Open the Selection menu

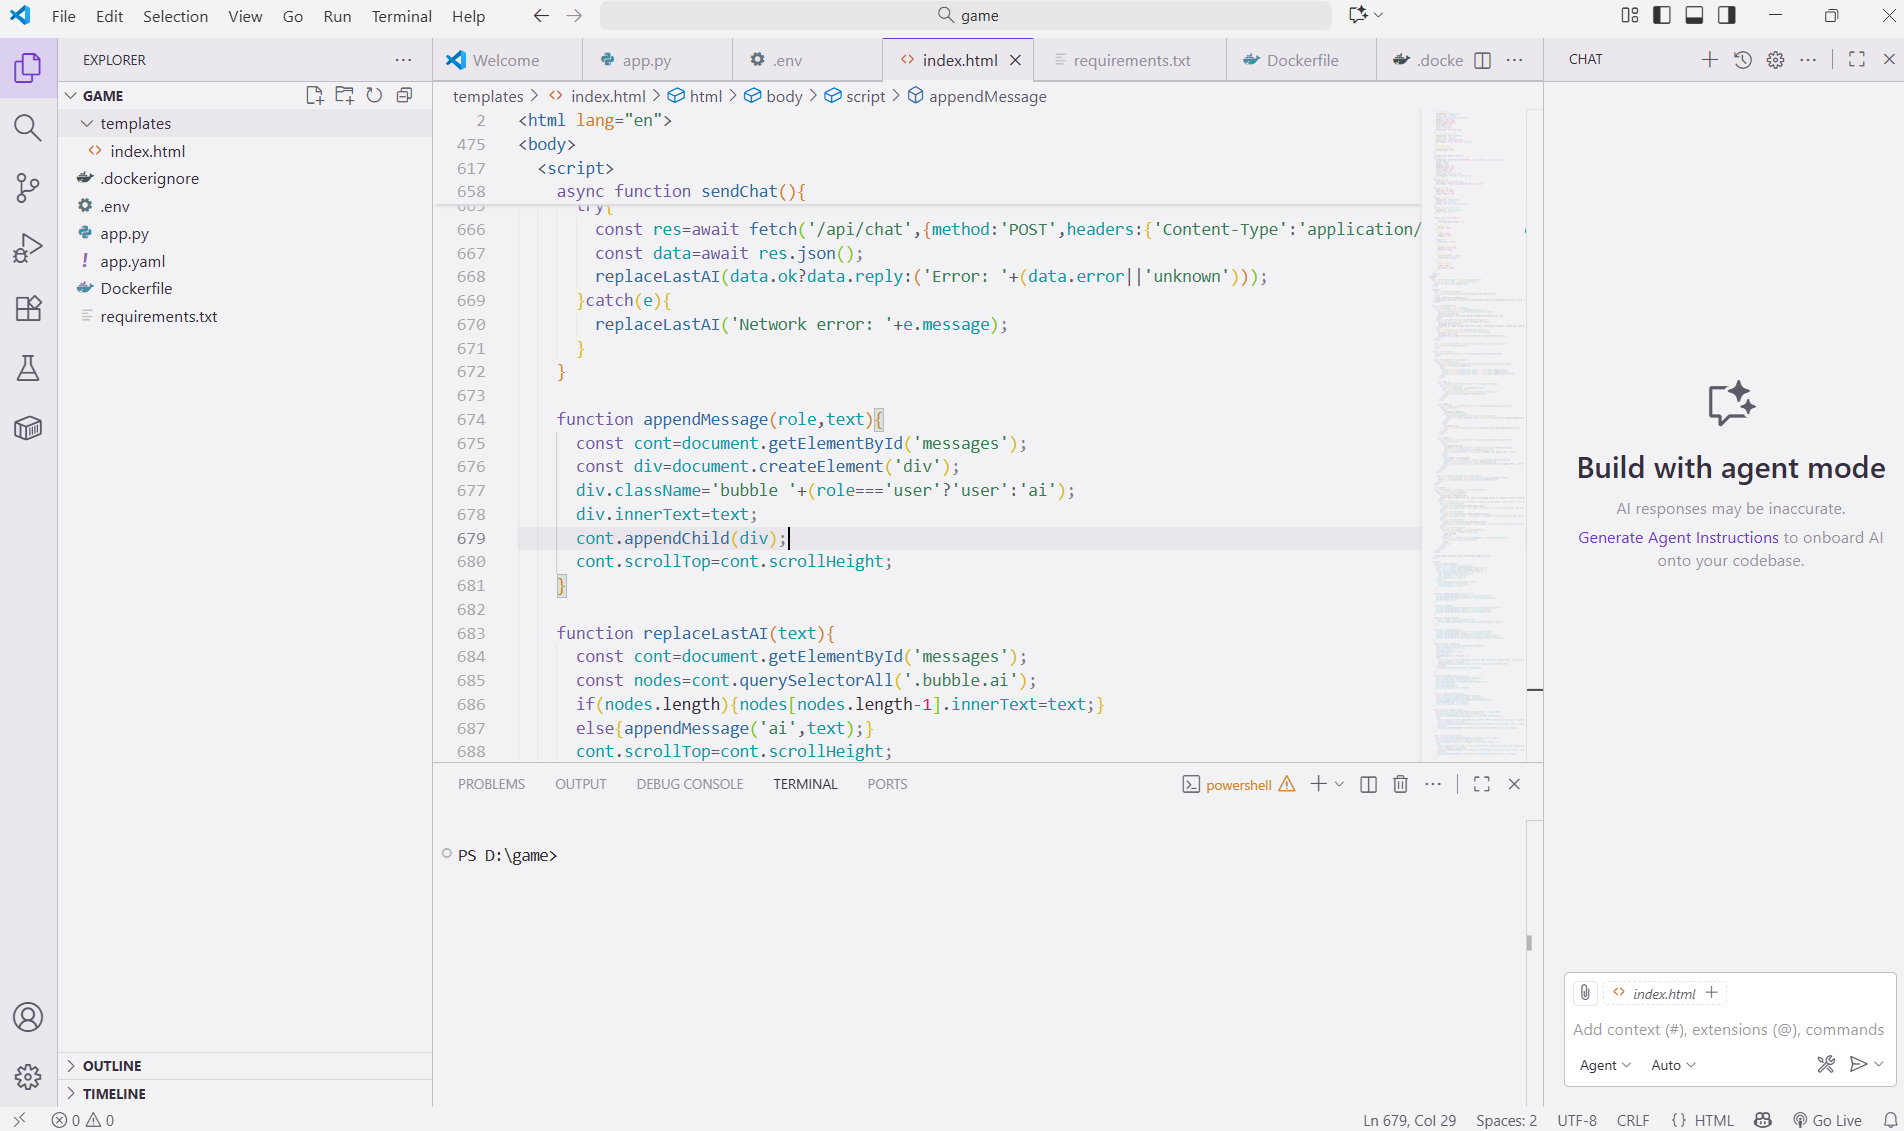(x=175, y=16)
